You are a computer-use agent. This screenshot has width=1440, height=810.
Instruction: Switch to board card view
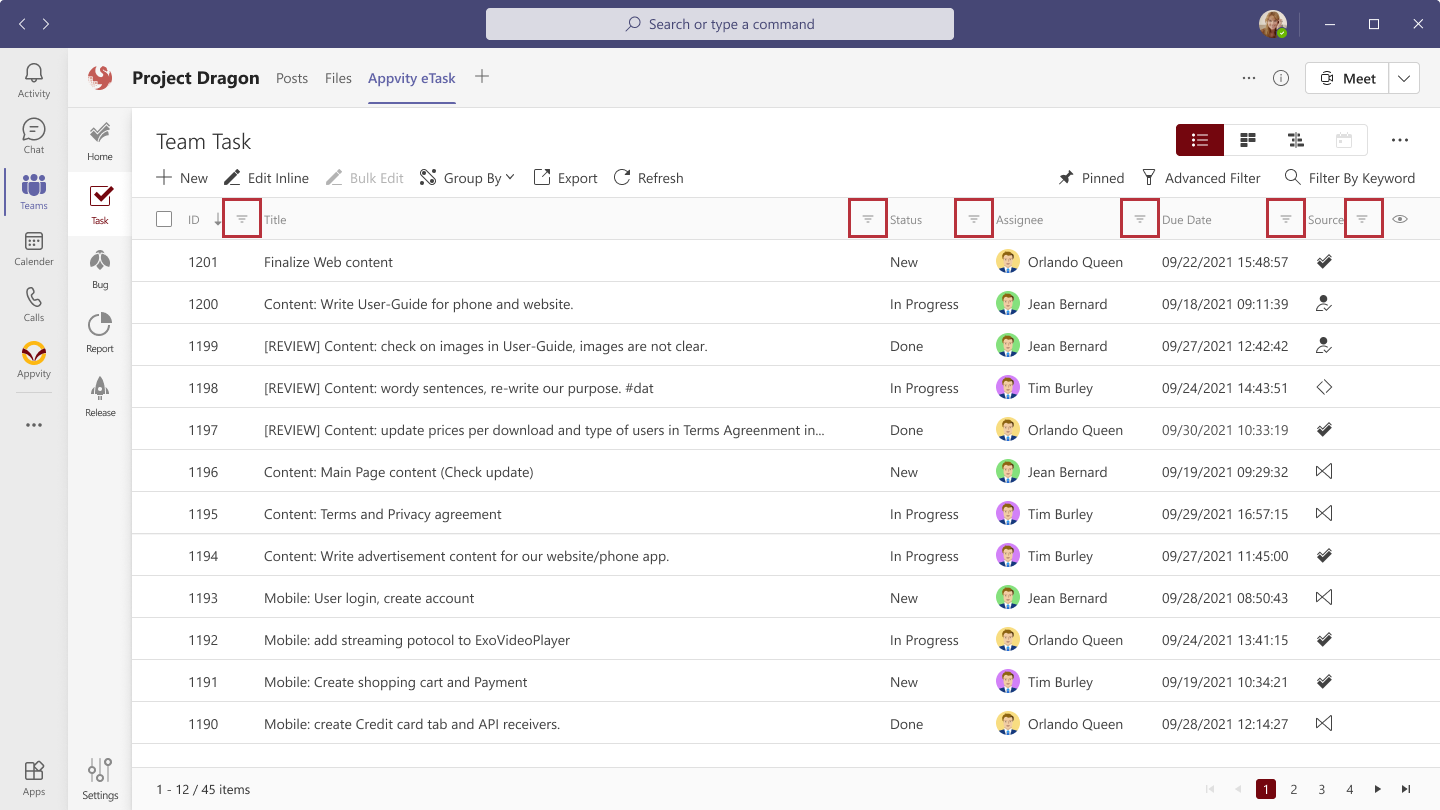click(x=1247, y=140)
